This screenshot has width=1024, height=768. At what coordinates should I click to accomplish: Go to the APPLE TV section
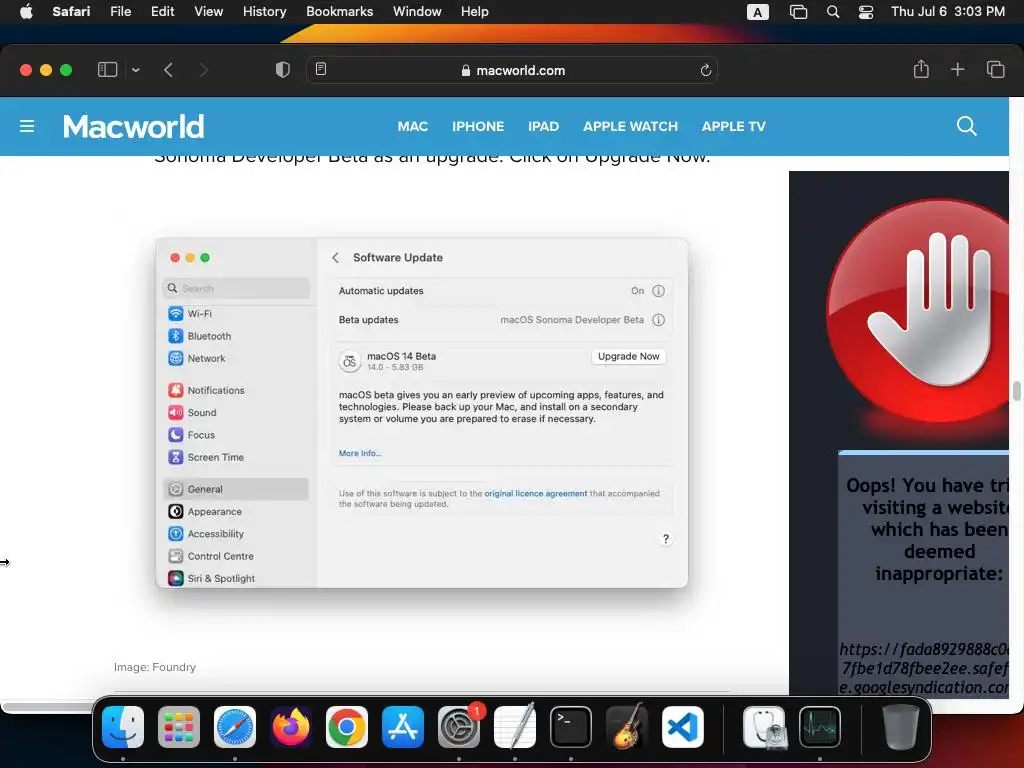[x=733, y=127]
